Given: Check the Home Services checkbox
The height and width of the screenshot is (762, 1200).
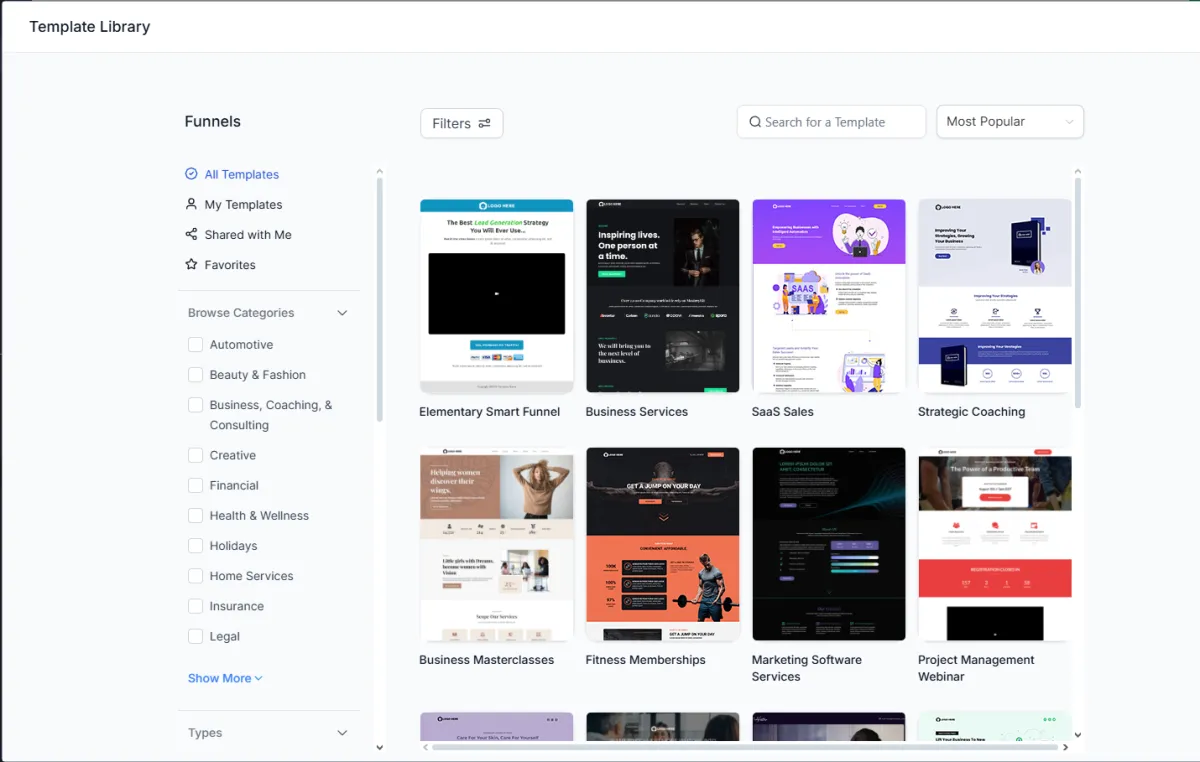Looking at the screenshot, I should (195, 576).
